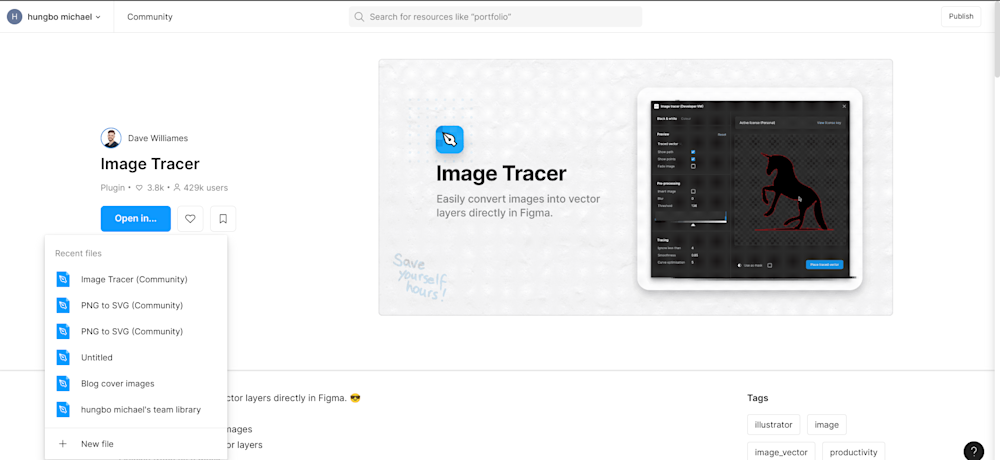Choose the Untitled recent file
The width and height of the screenshot is (1000, 460).
pyautogui.click(x=136, y=357)
